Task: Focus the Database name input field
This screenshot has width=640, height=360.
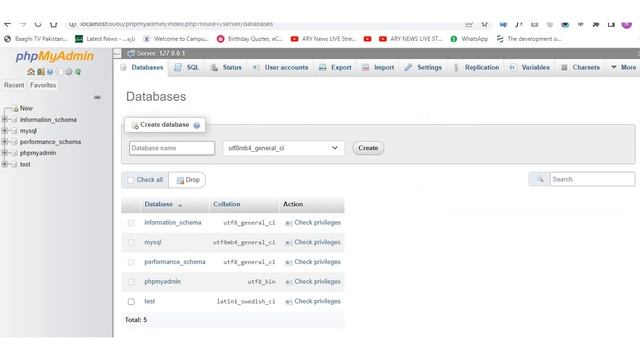Action: click(x=172, y=148)
